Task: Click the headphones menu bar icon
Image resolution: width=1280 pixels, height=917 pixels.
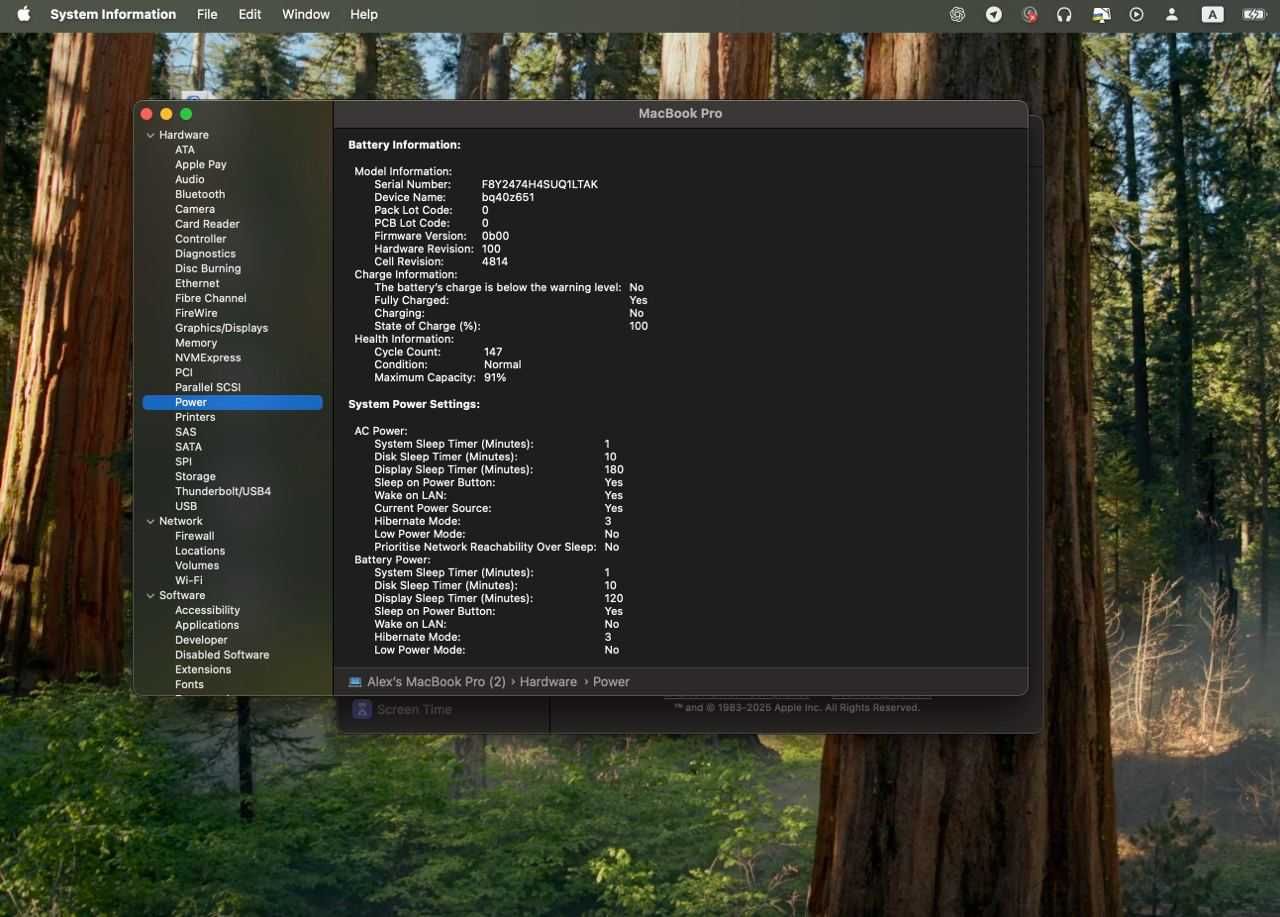Action: coord(1064,14)
